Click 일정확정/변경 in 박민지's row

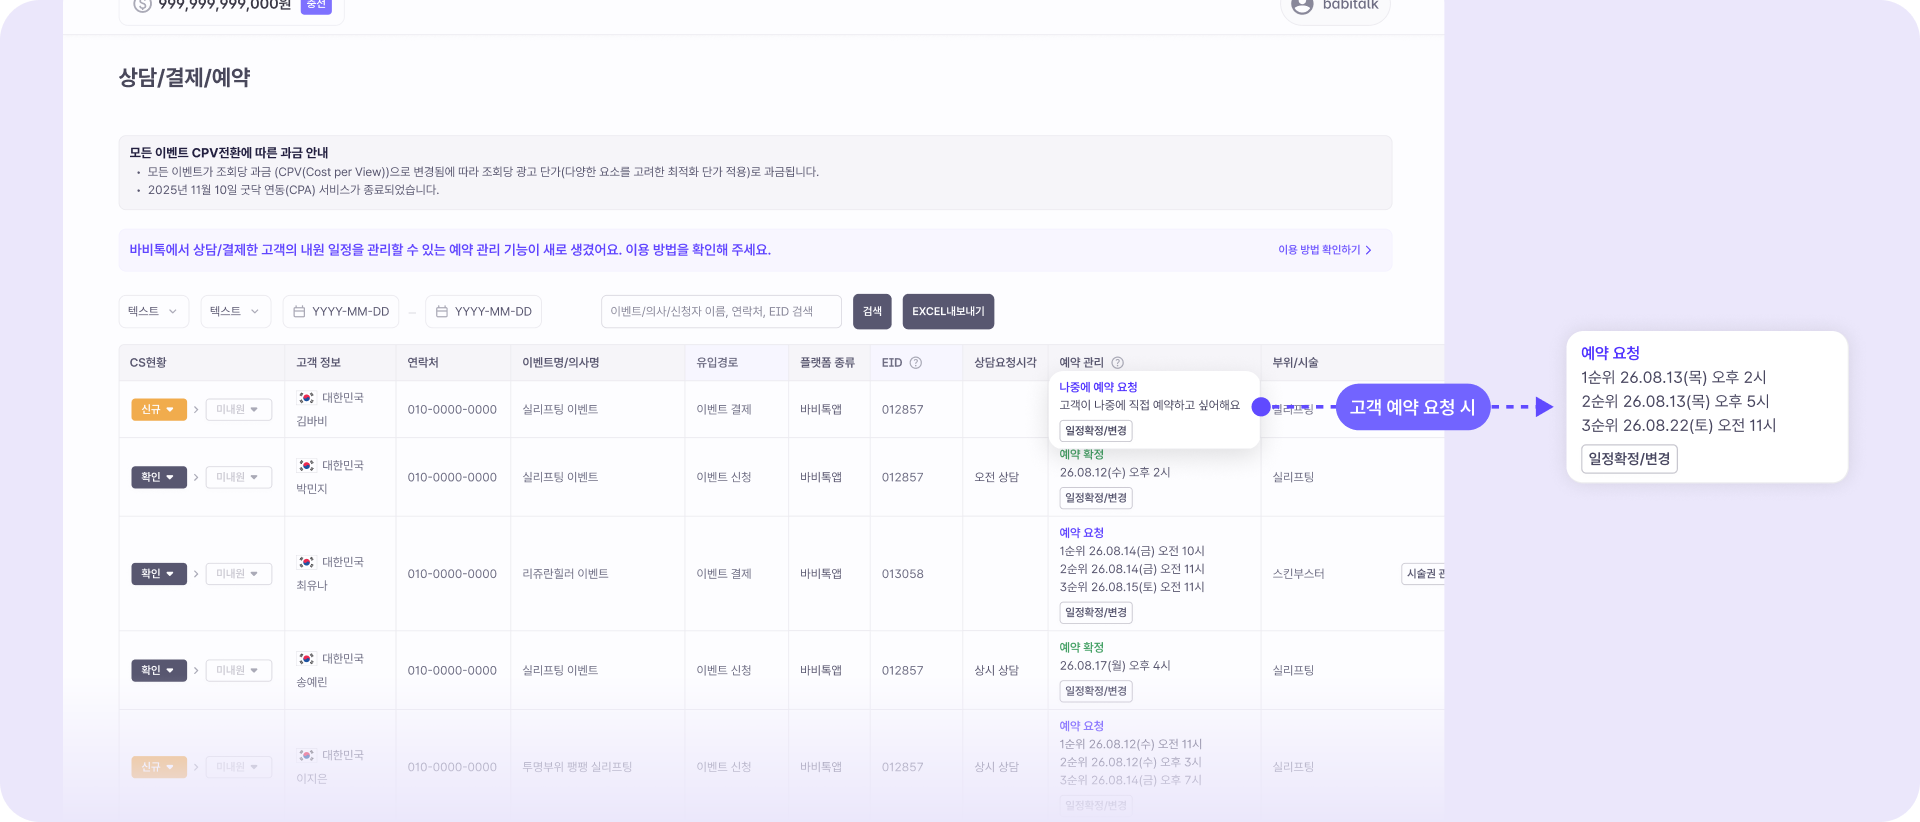coord(1096,498)
